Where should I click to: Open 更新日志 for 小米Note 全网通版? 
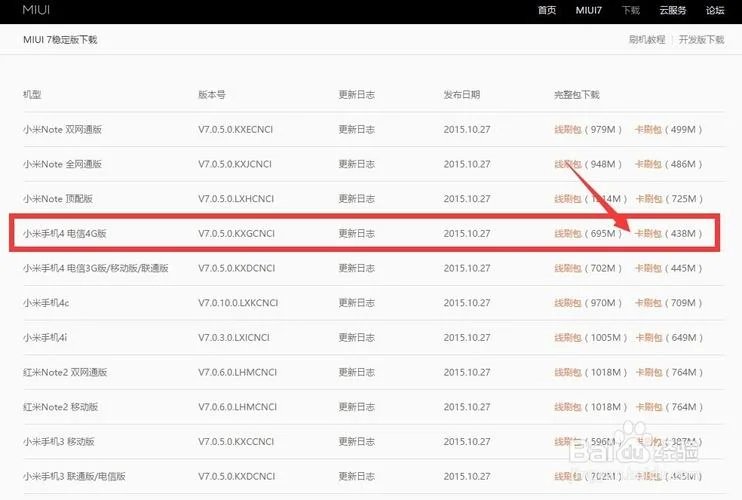click(x=356, y=164)
